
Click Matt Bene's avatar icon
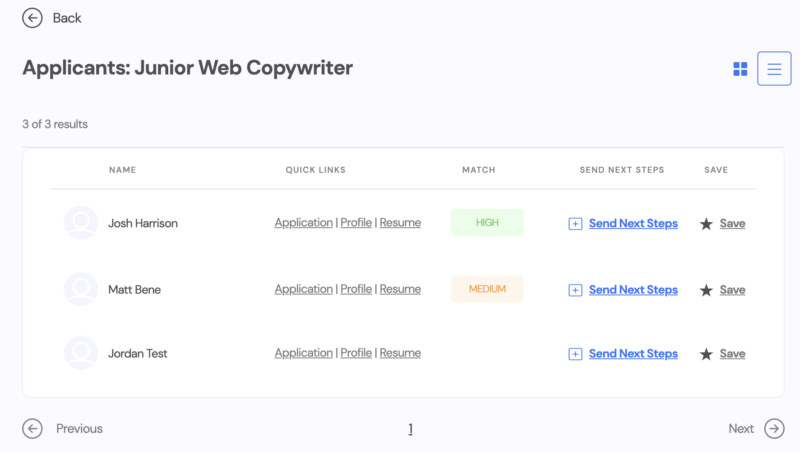click(80, 289)
